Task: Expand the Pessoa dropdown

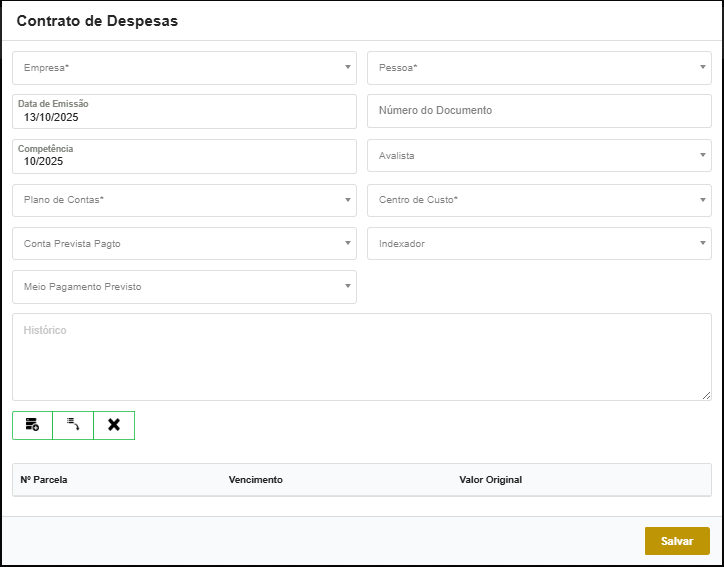Action: (x=539, y=68)
